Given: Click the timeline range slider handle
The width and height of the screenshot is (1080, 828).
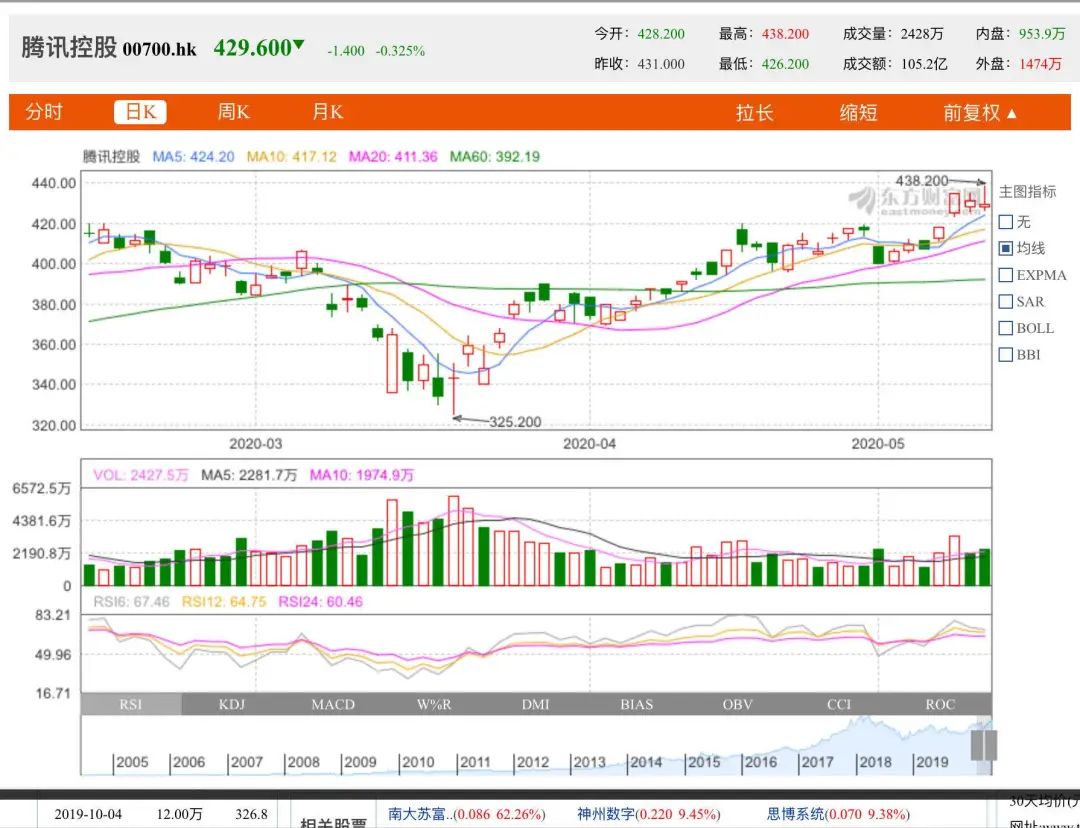Looking at the screenshot, I should [984, 745].
